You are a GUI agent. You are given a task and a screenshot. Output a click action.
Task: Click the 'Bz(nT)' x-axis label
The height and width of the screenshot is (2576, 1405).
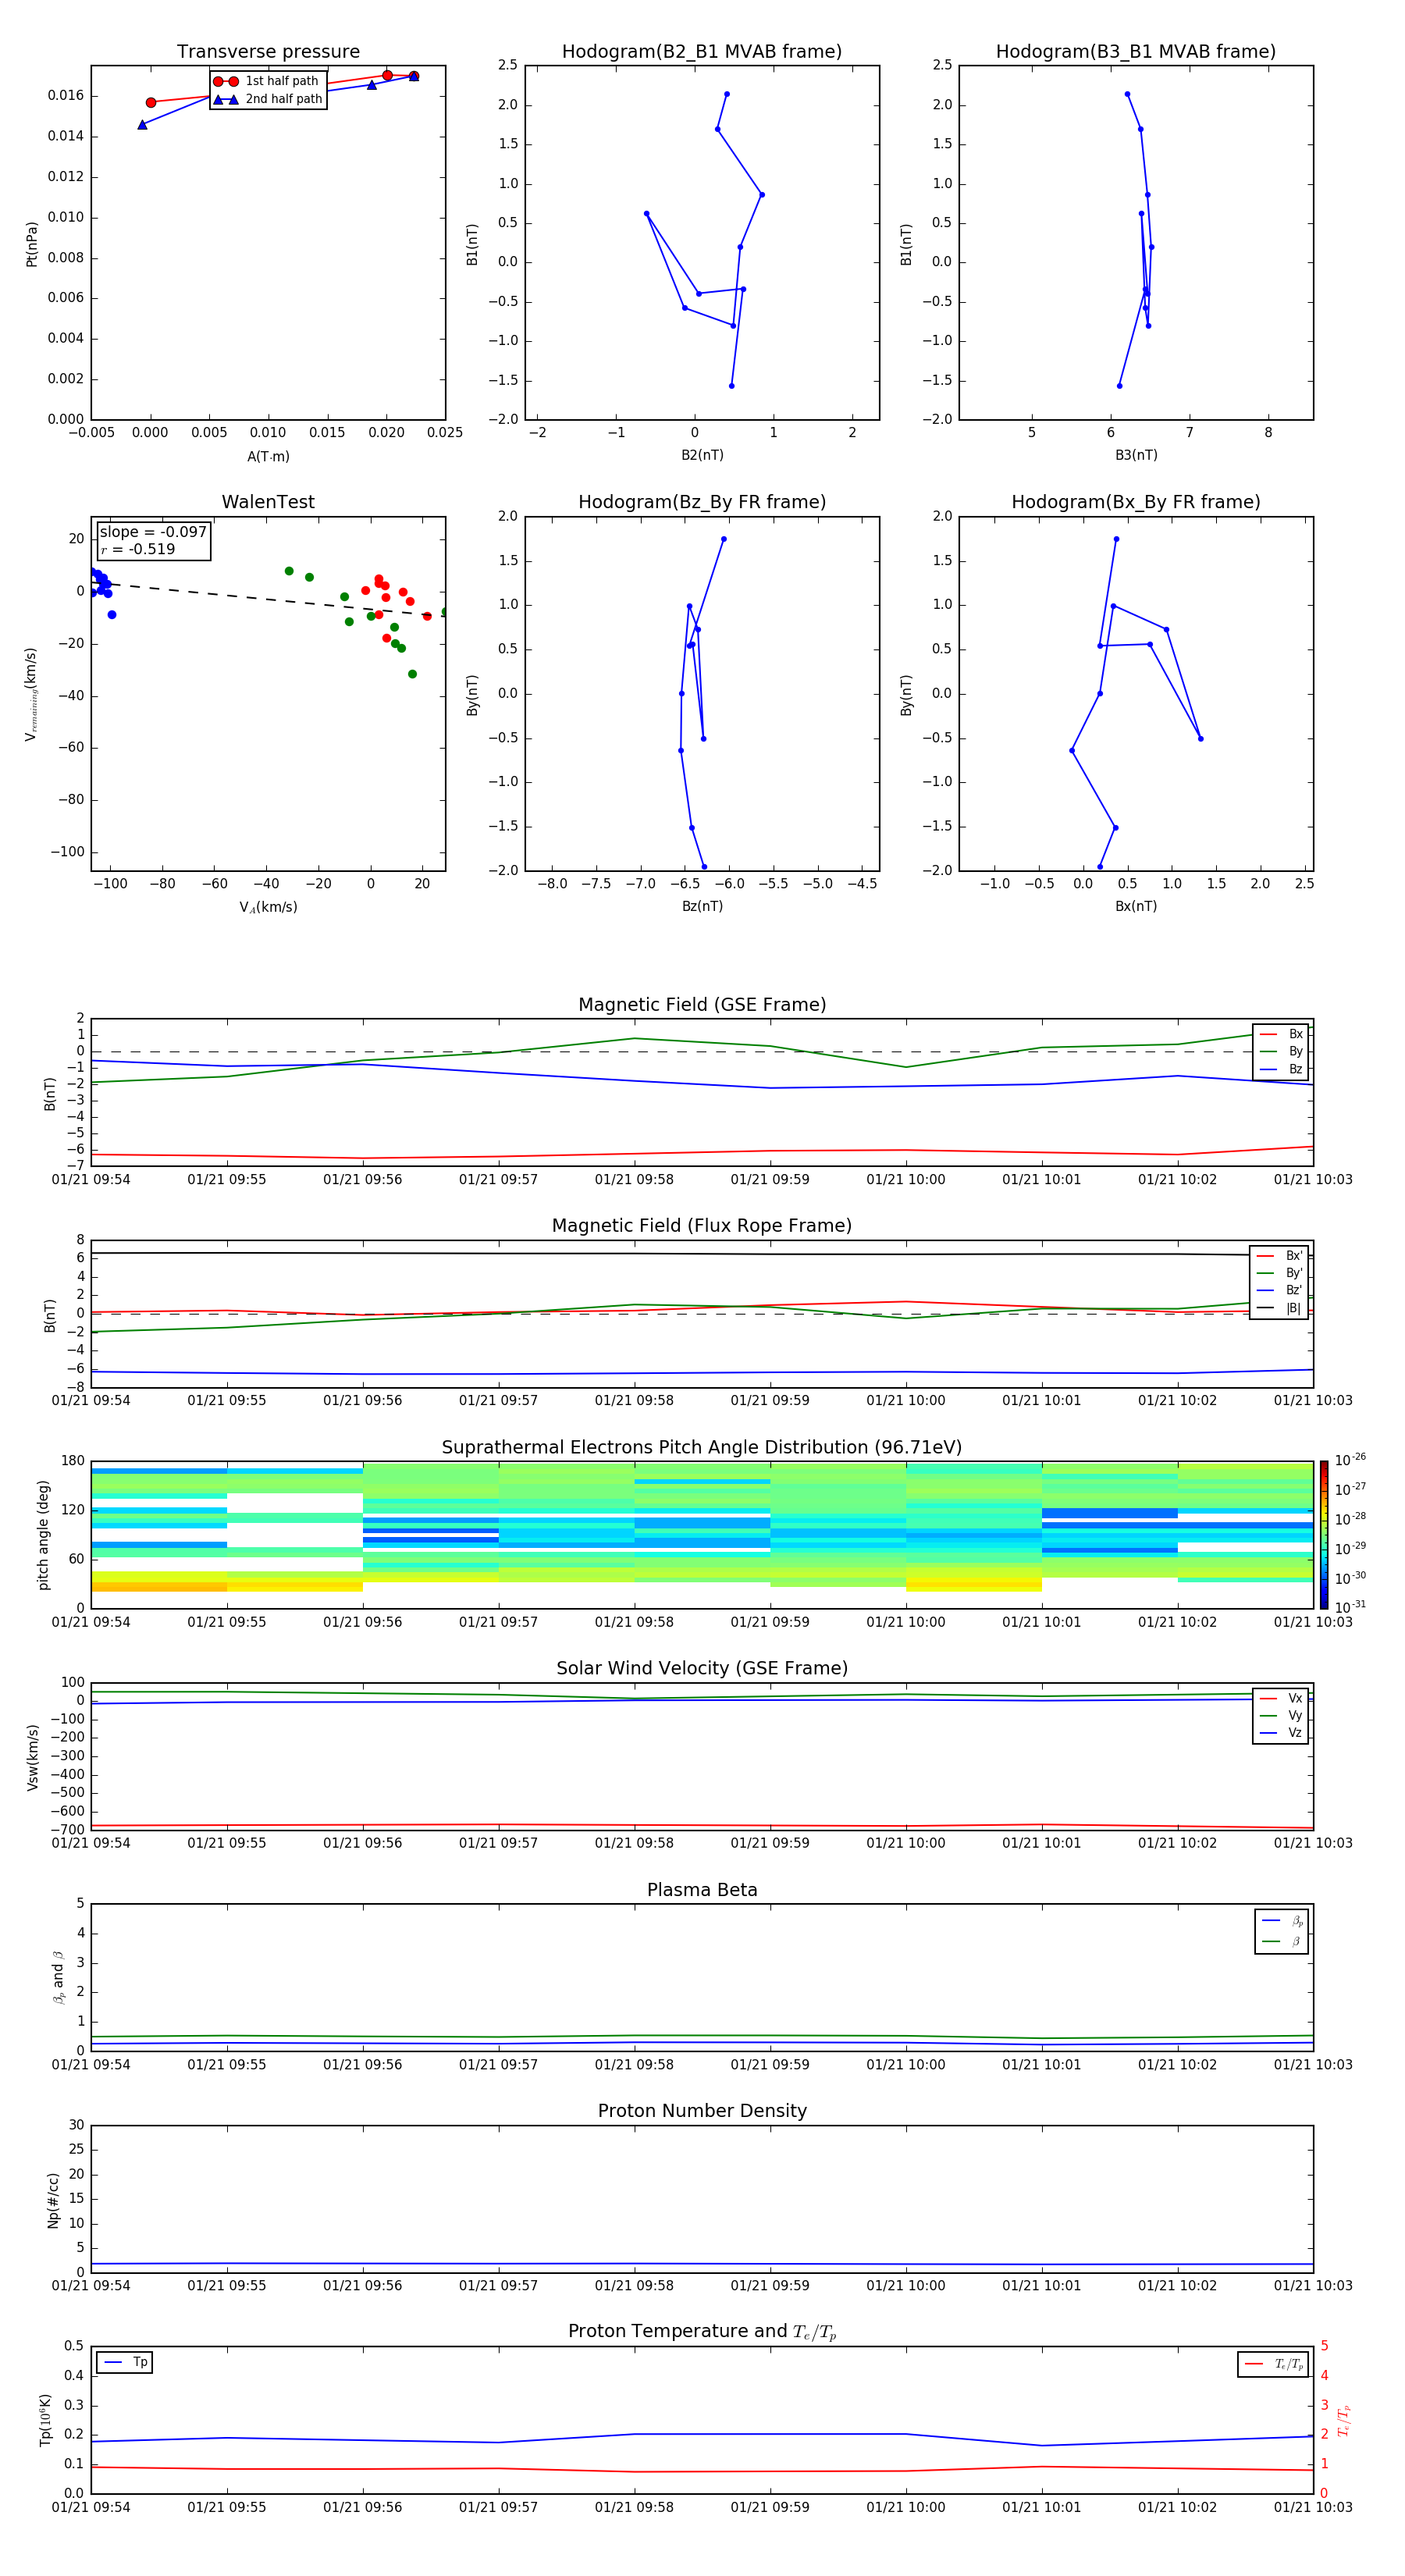pos(702,906)
